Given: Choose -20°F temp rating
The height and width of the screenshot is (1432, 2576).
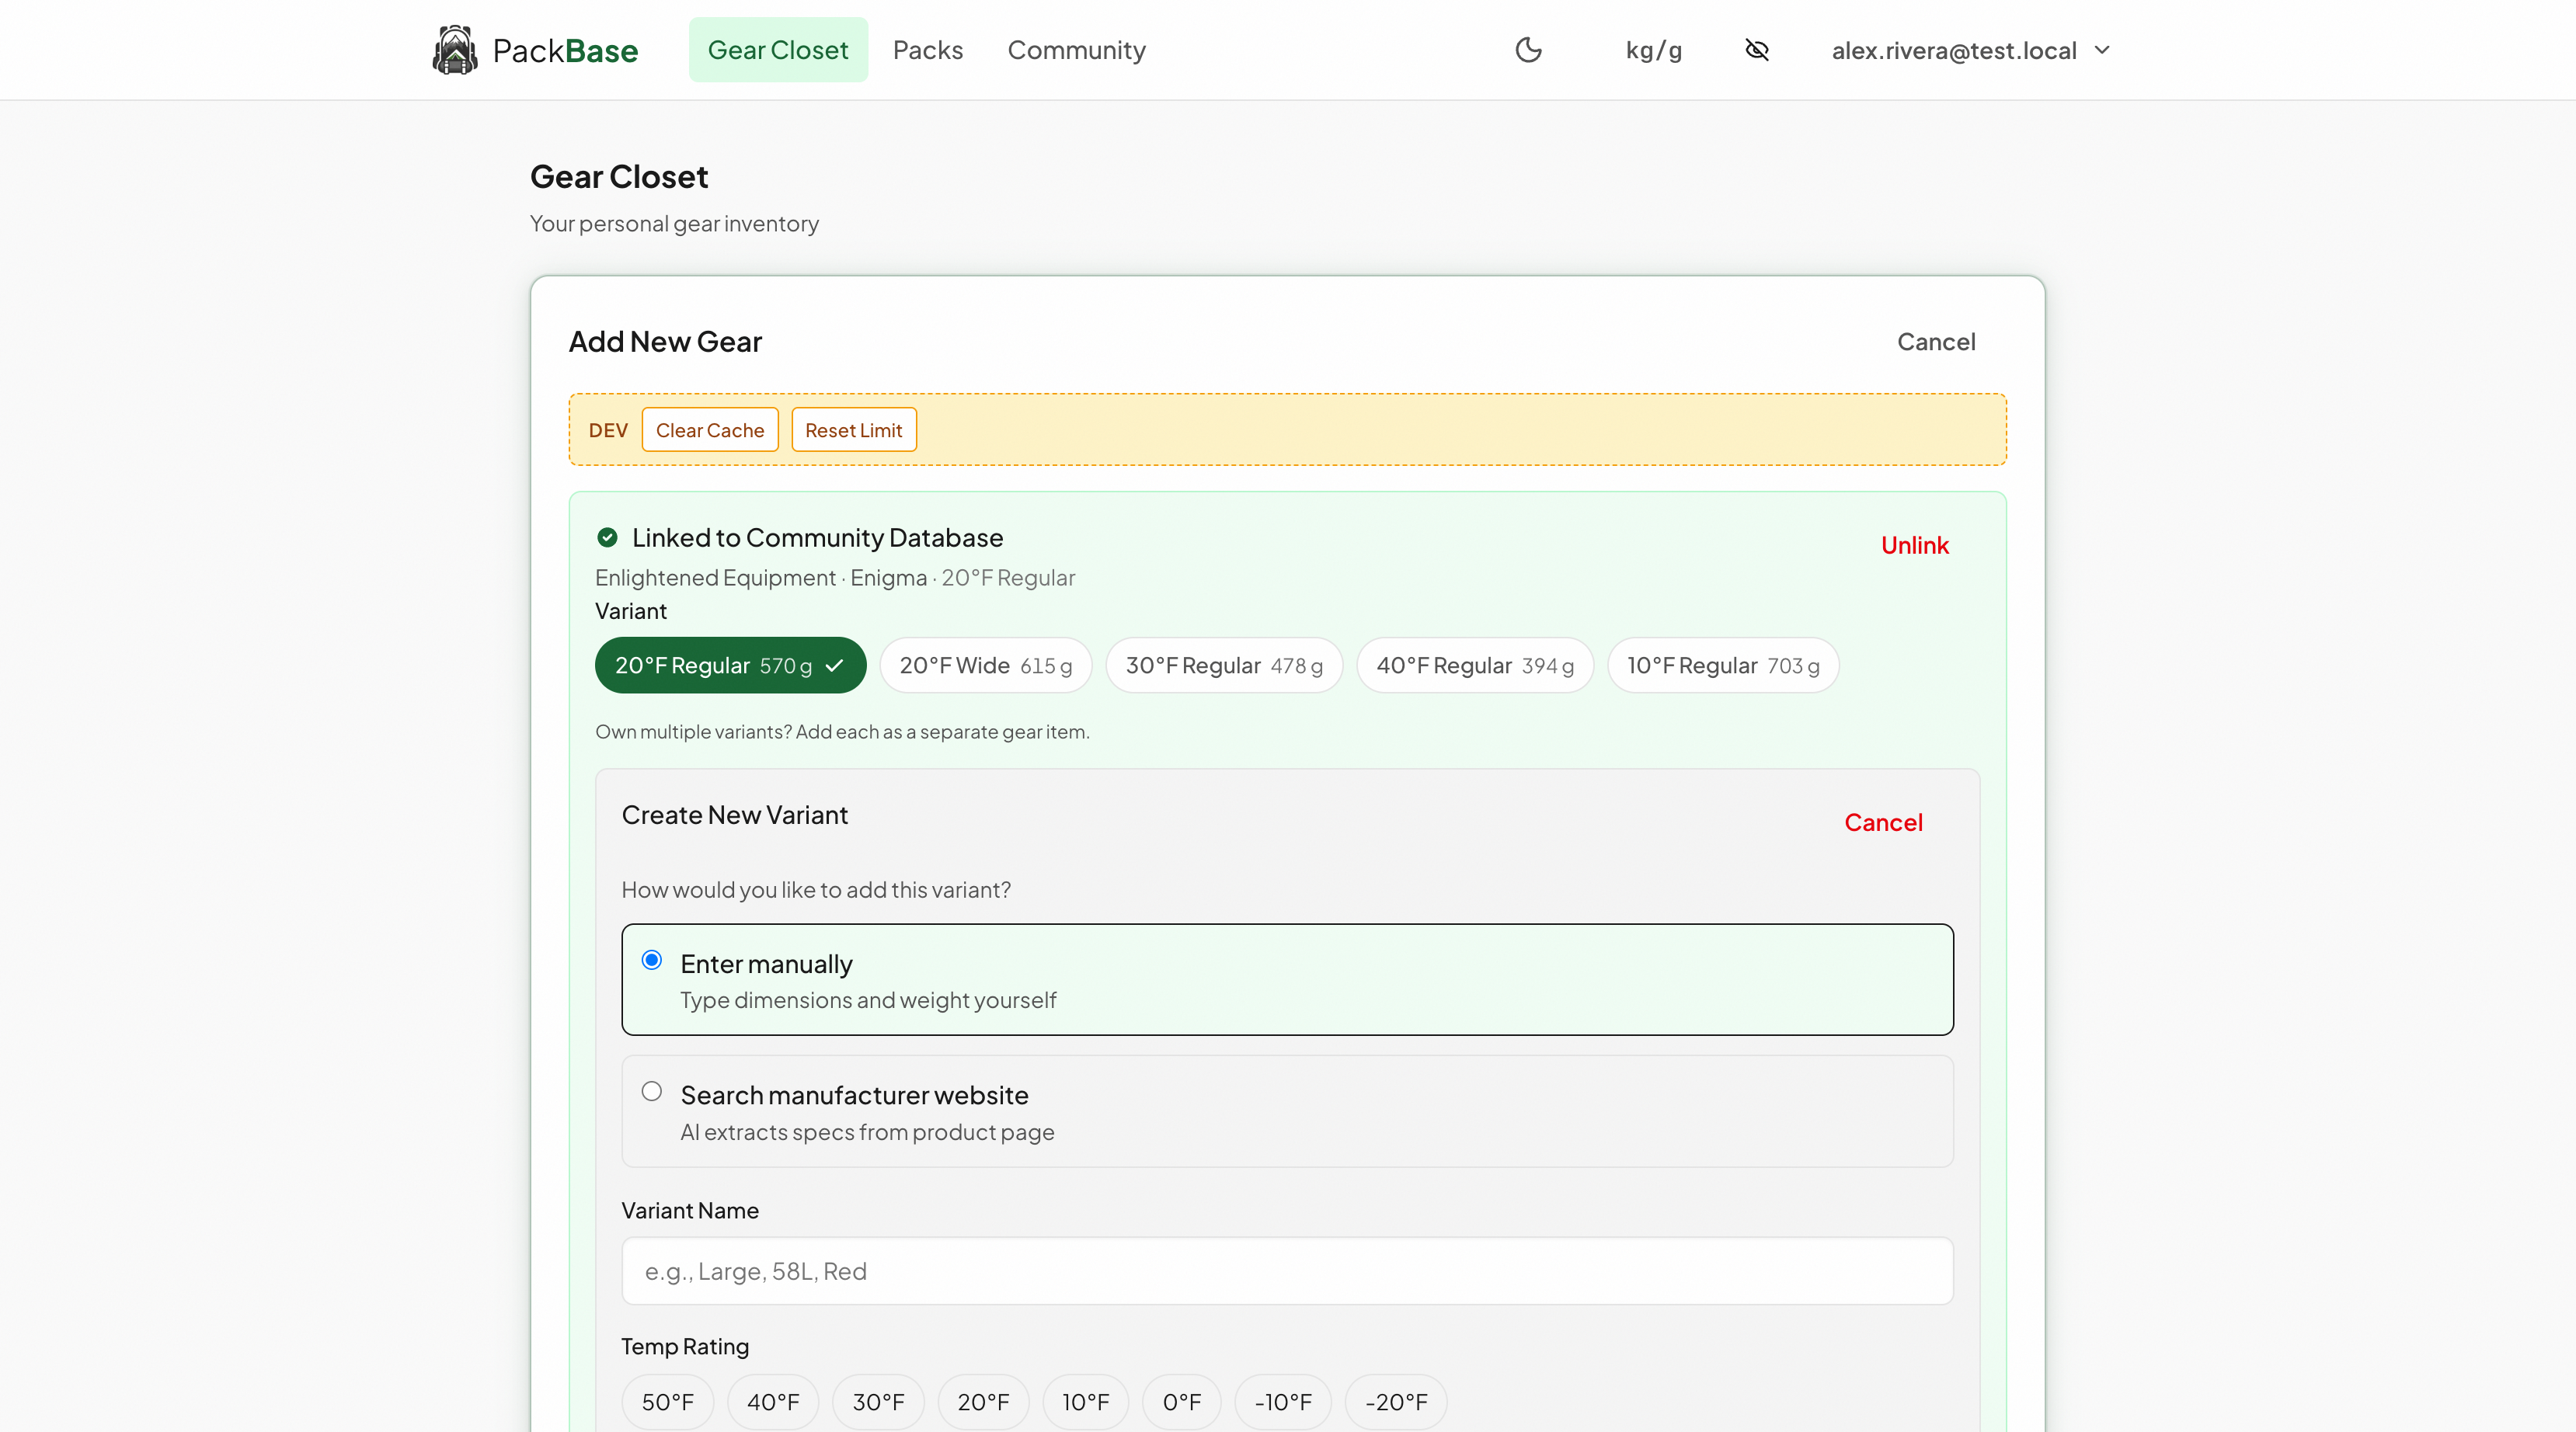Looking at the screenshot, I should (x=1396, y=1402).
